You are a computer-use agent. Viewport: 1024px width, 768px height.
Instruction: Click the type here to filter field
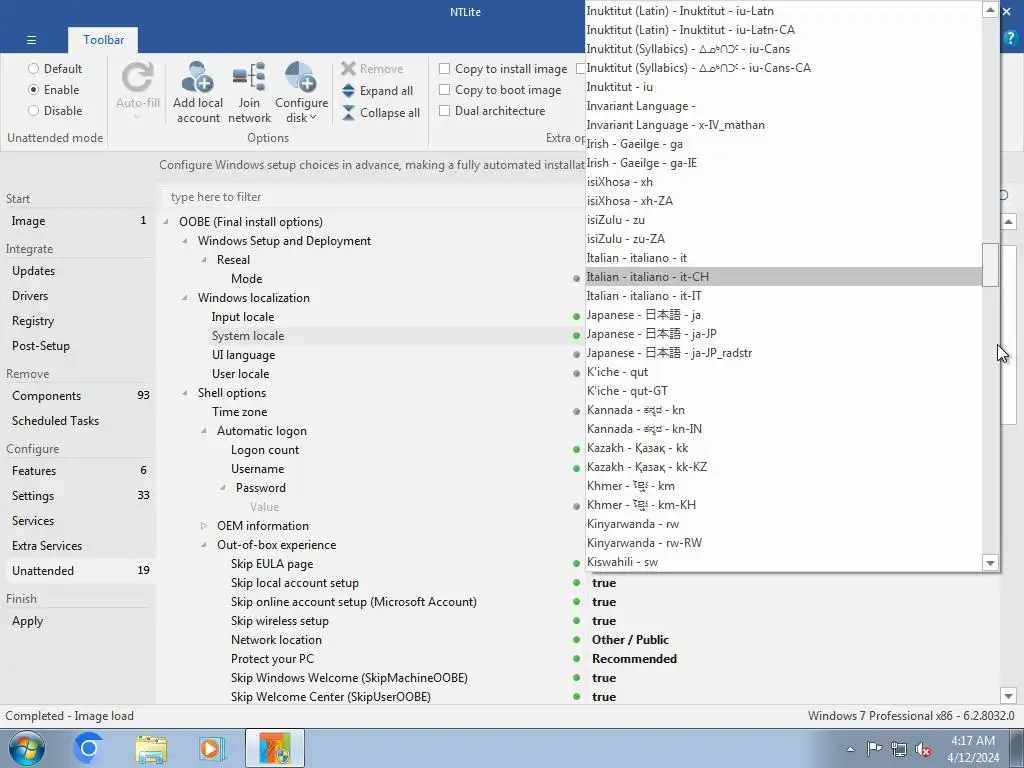(x=372, y=197)
